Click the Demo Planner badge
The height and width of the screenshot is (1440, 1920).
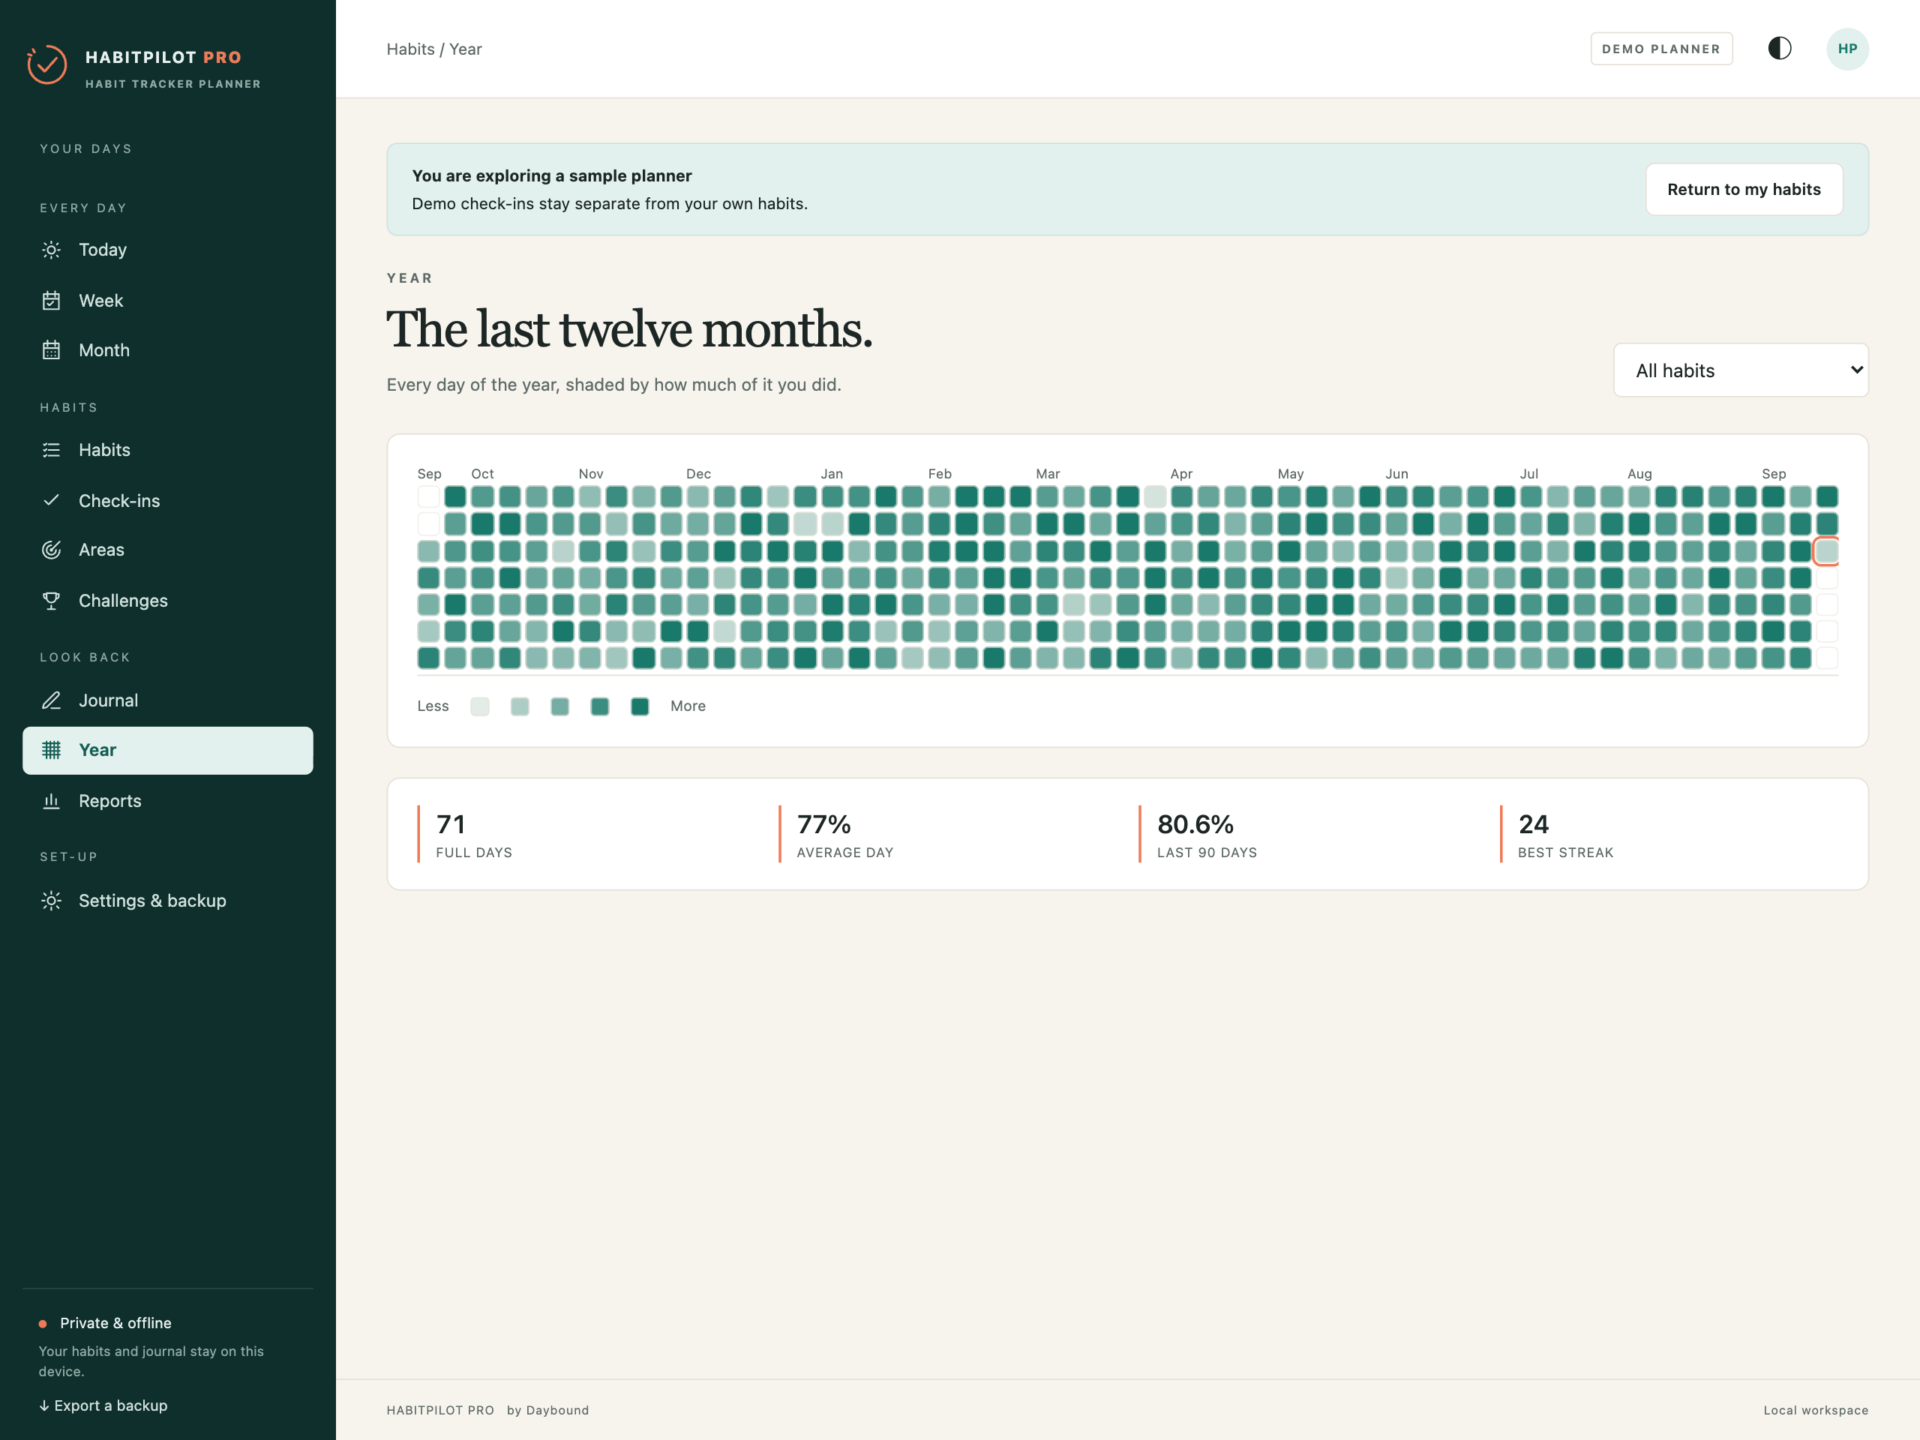(1661, 49)
